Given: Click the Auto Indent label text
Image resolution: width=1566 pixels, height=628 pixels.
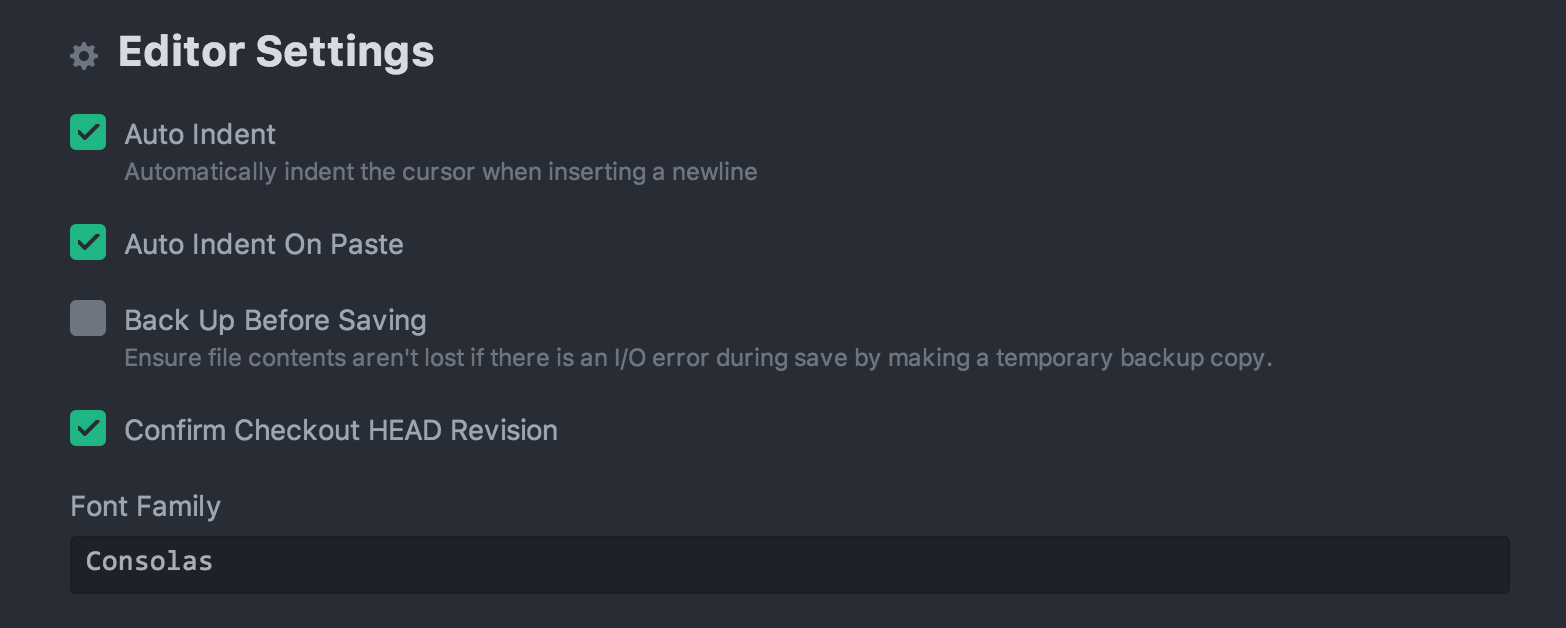Looking at the screenshot, I should pos(200,134).
